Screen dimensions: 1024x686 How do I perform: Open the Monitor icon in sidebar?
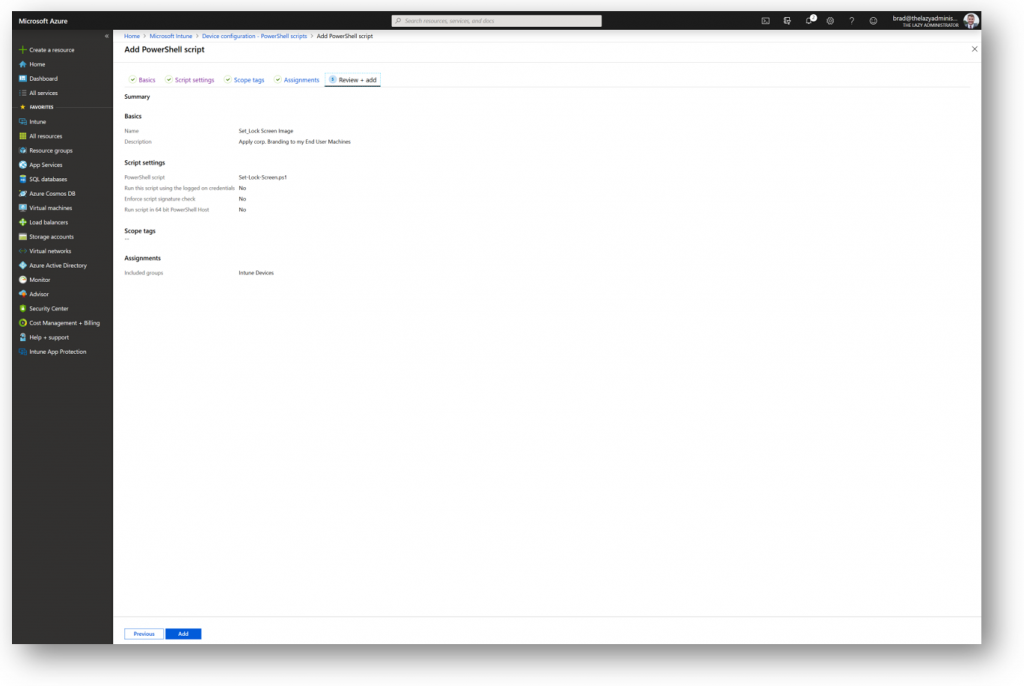click(23, 280)
